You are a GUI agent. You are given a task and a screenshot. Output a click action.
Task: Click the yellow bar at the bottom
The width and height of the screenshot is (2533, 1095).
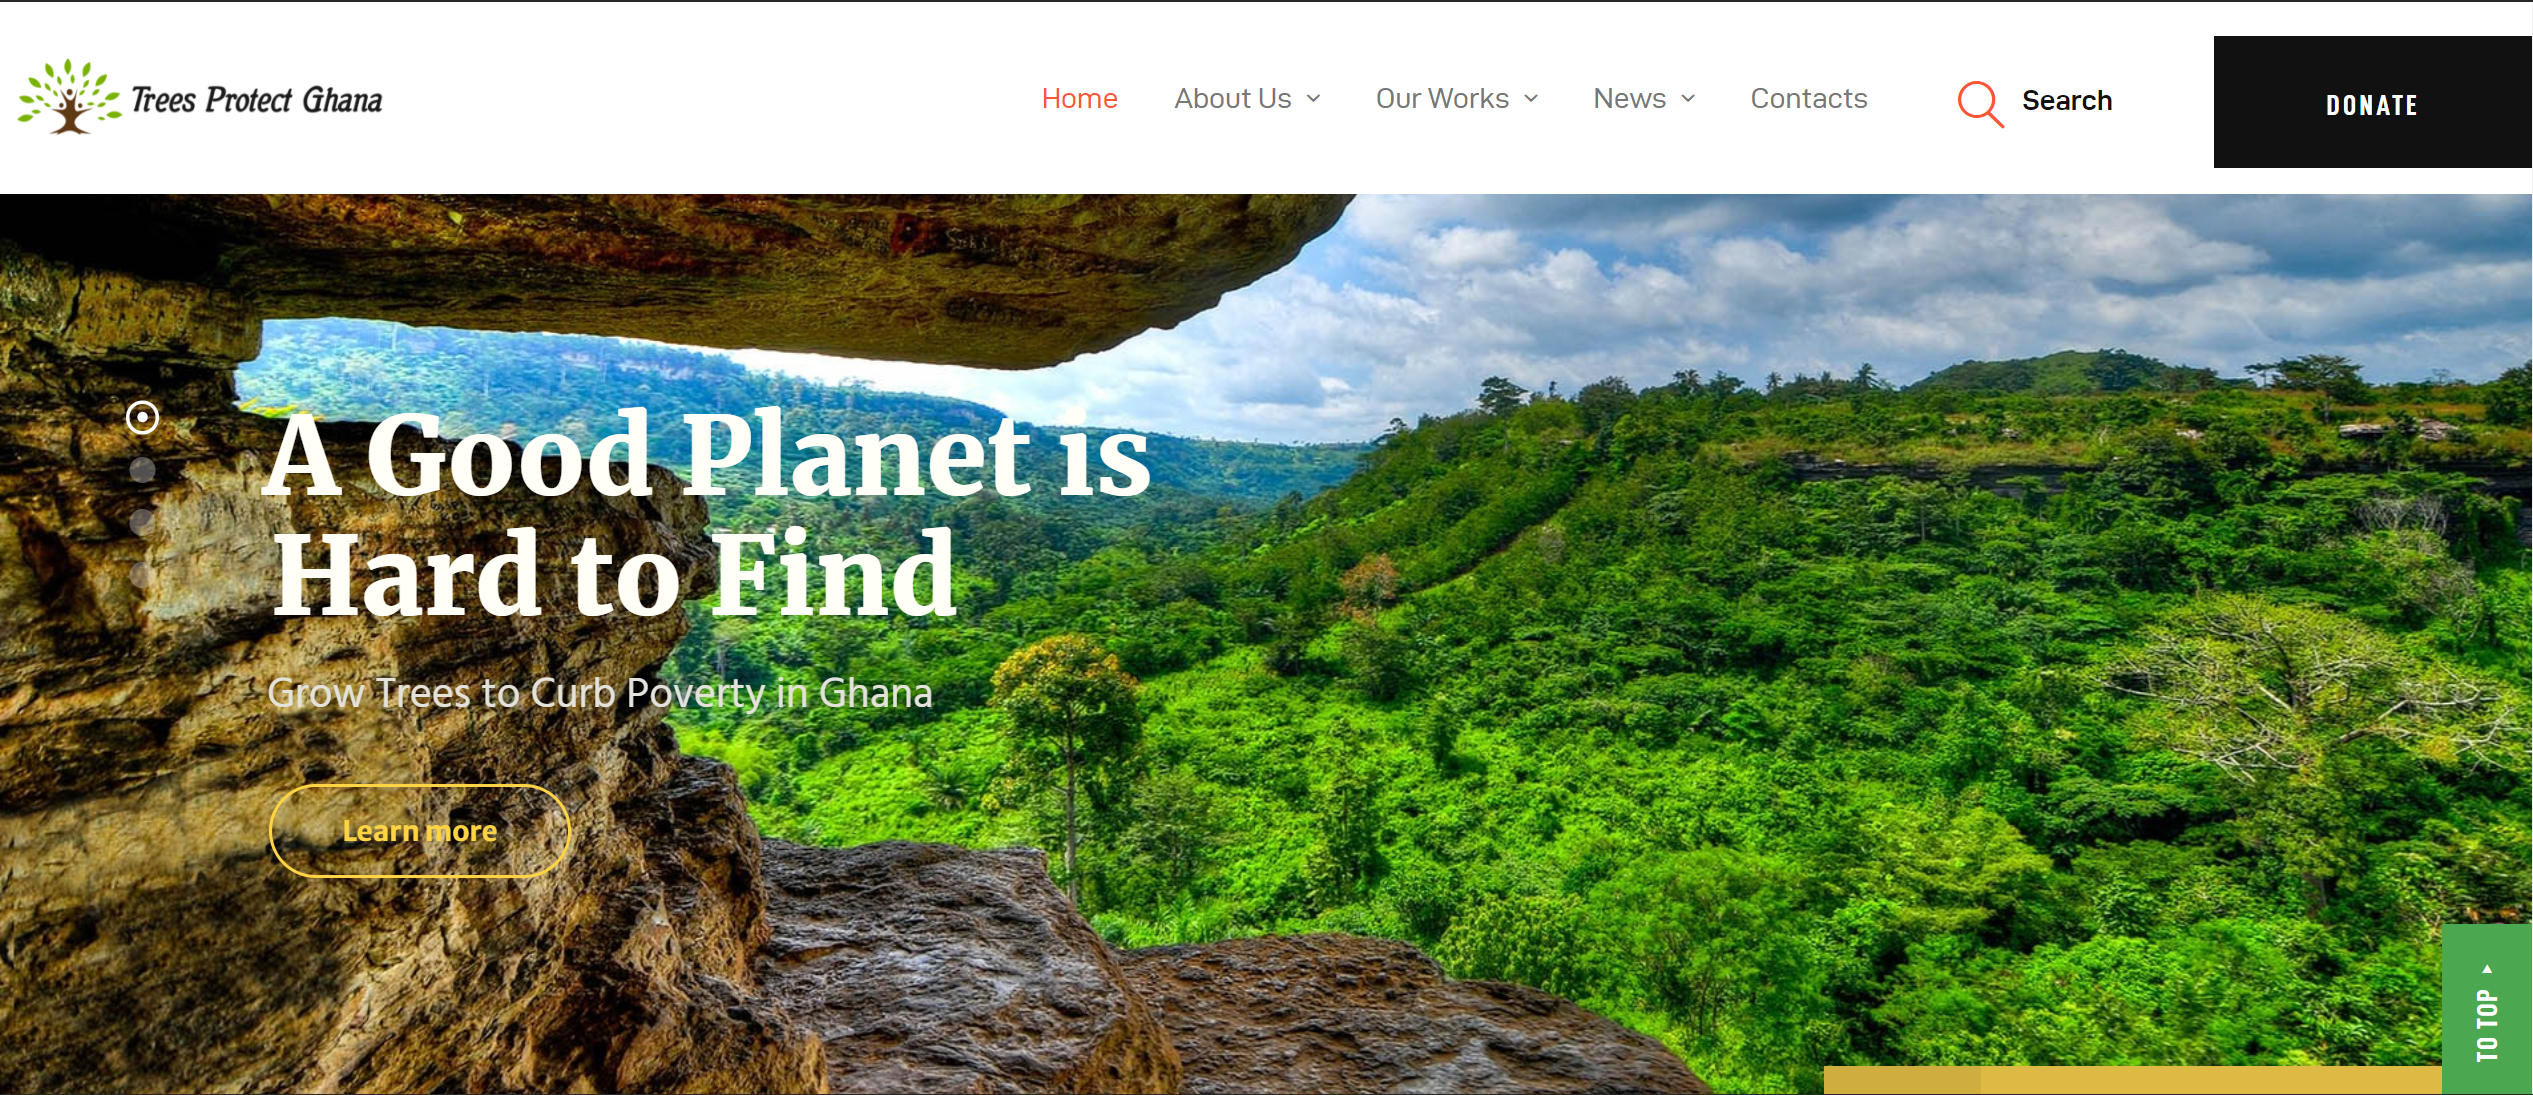2132,1080
